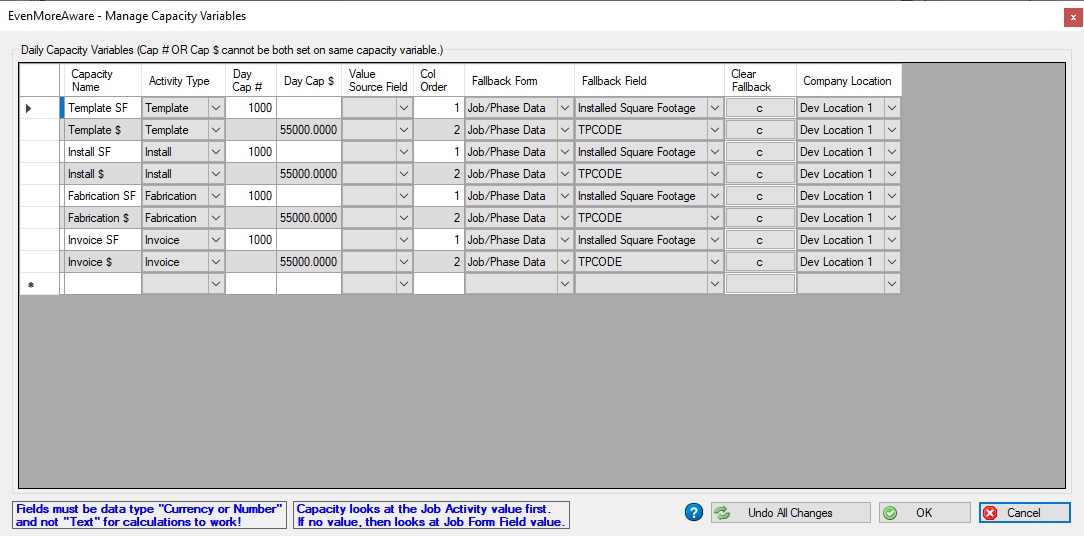The width and height of the screenshot is (1084, 538).
Task: Click the green refresh icon on Undo All Changes
Action: pyautogui.click(x=722, y=512)
